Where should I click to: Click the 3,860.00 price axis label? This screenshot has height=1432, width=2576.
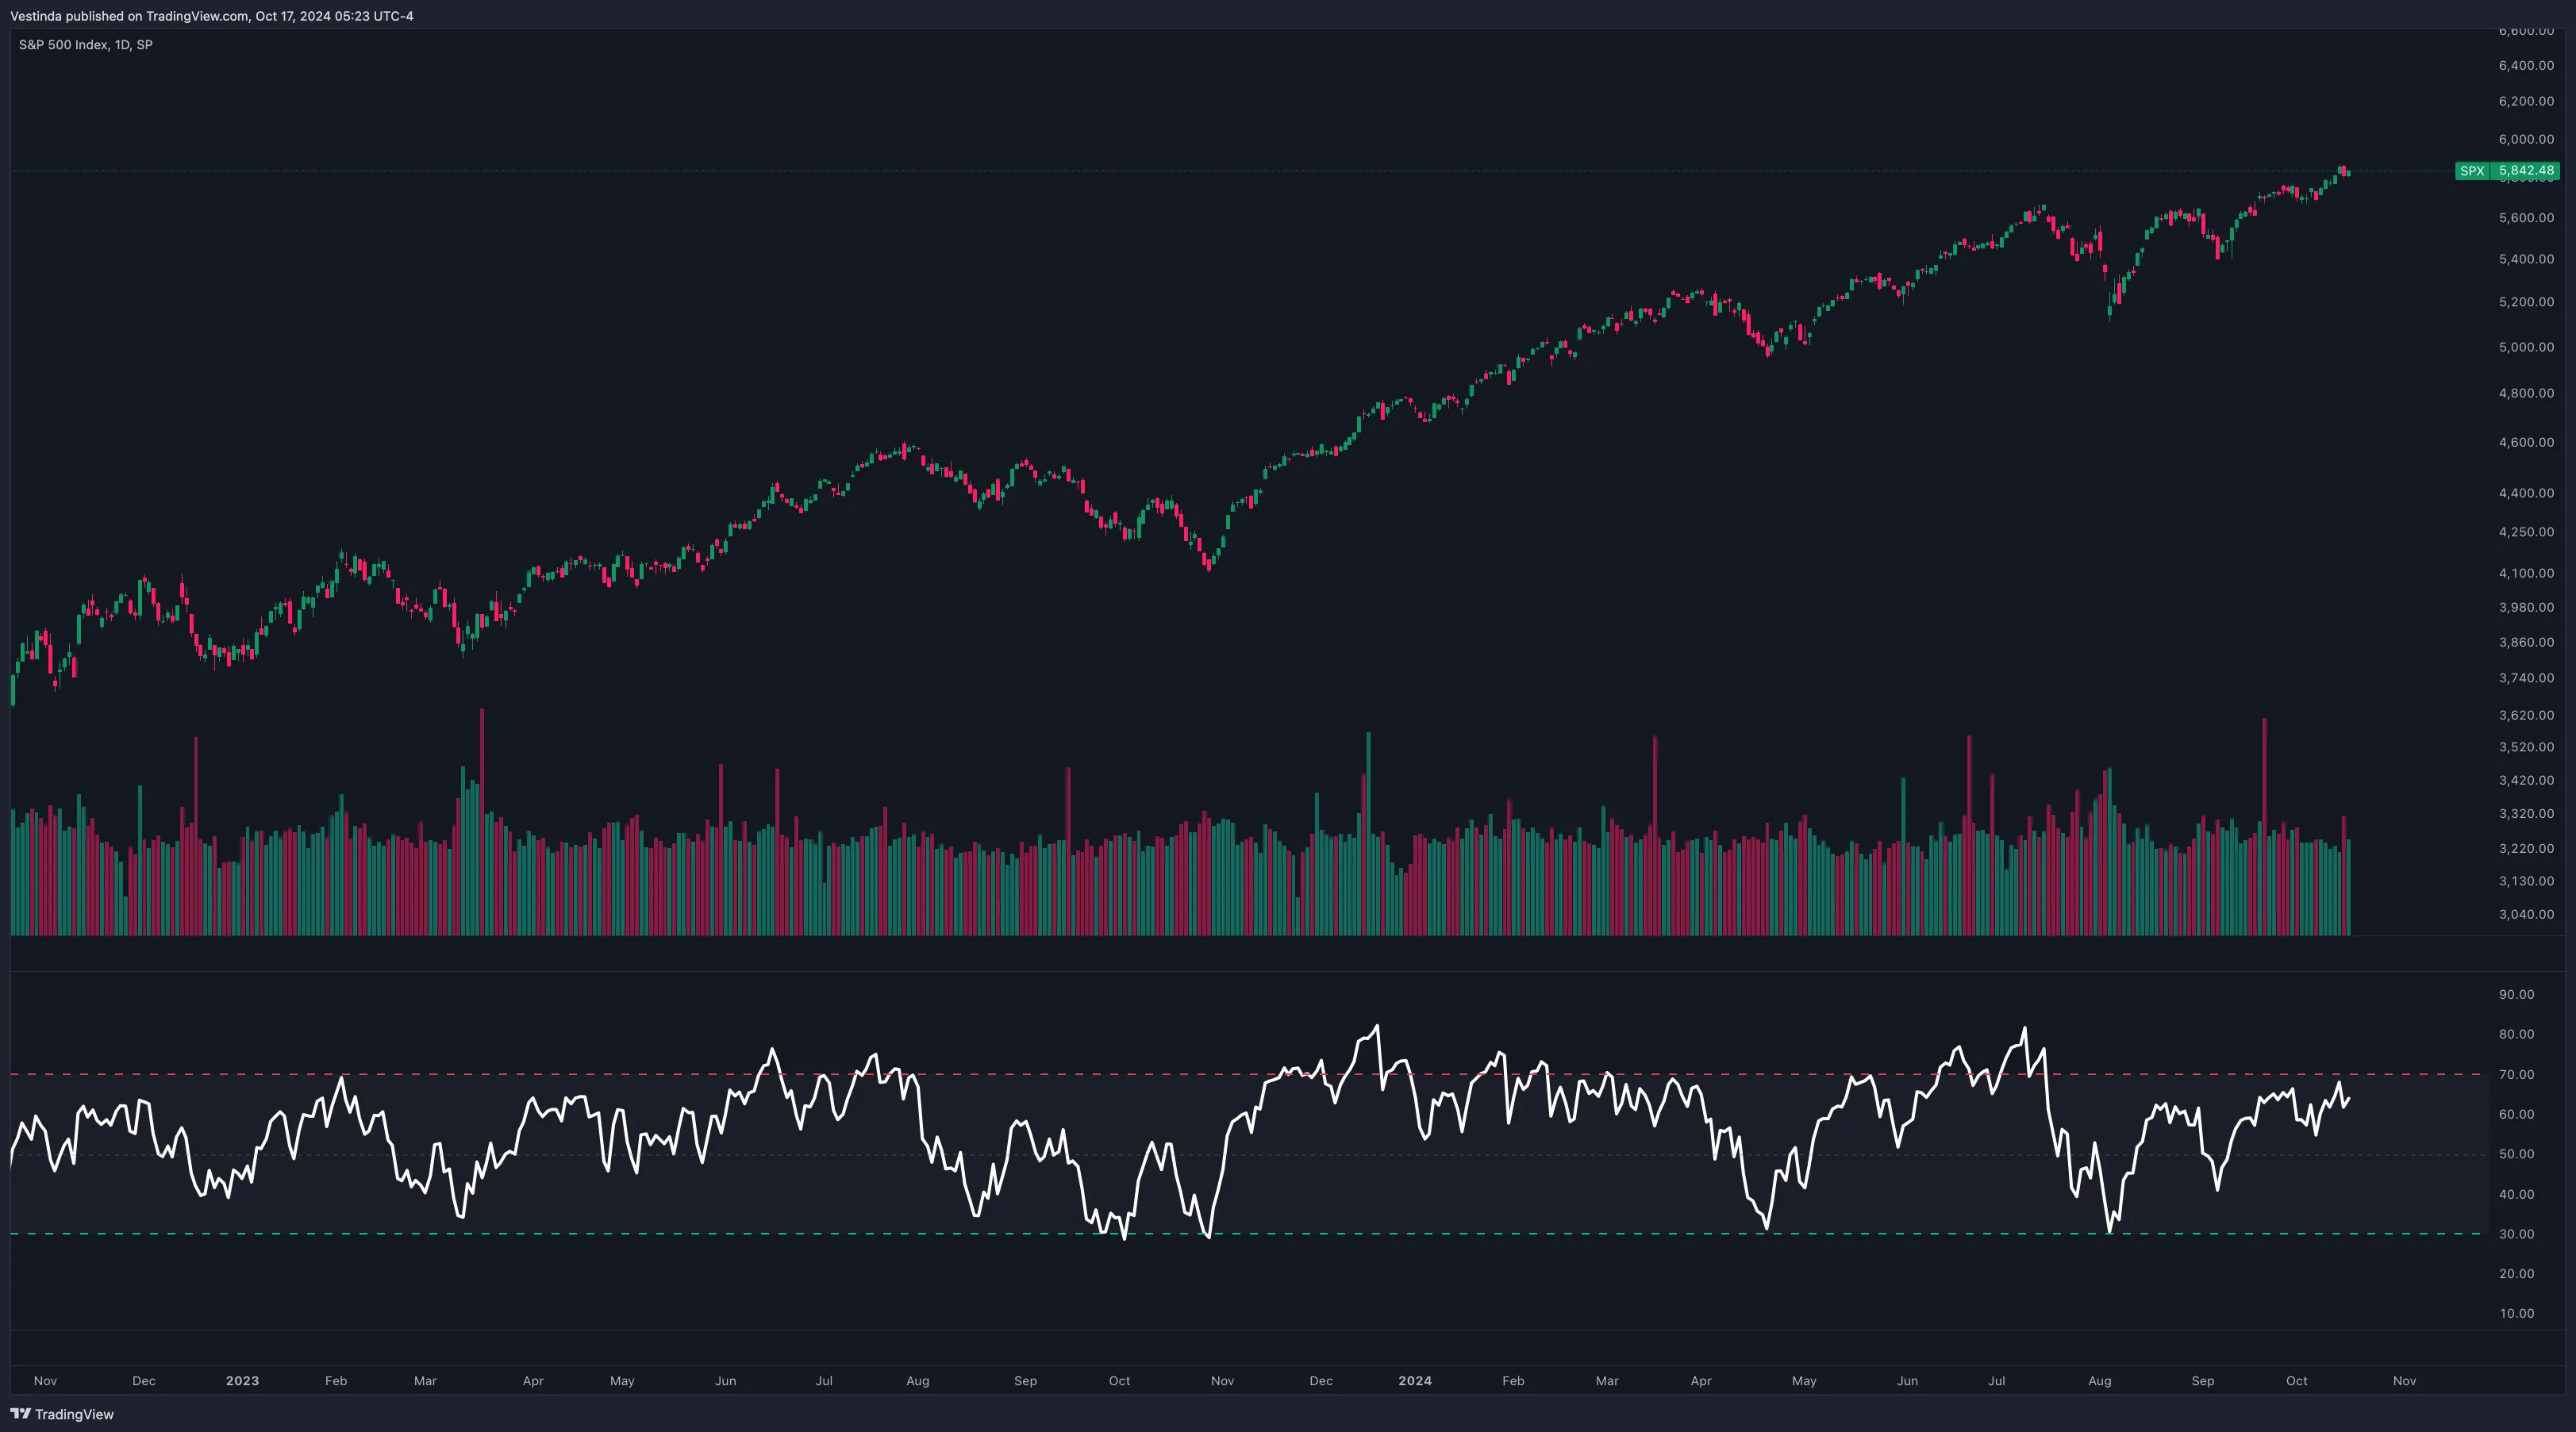(2526, 642)
